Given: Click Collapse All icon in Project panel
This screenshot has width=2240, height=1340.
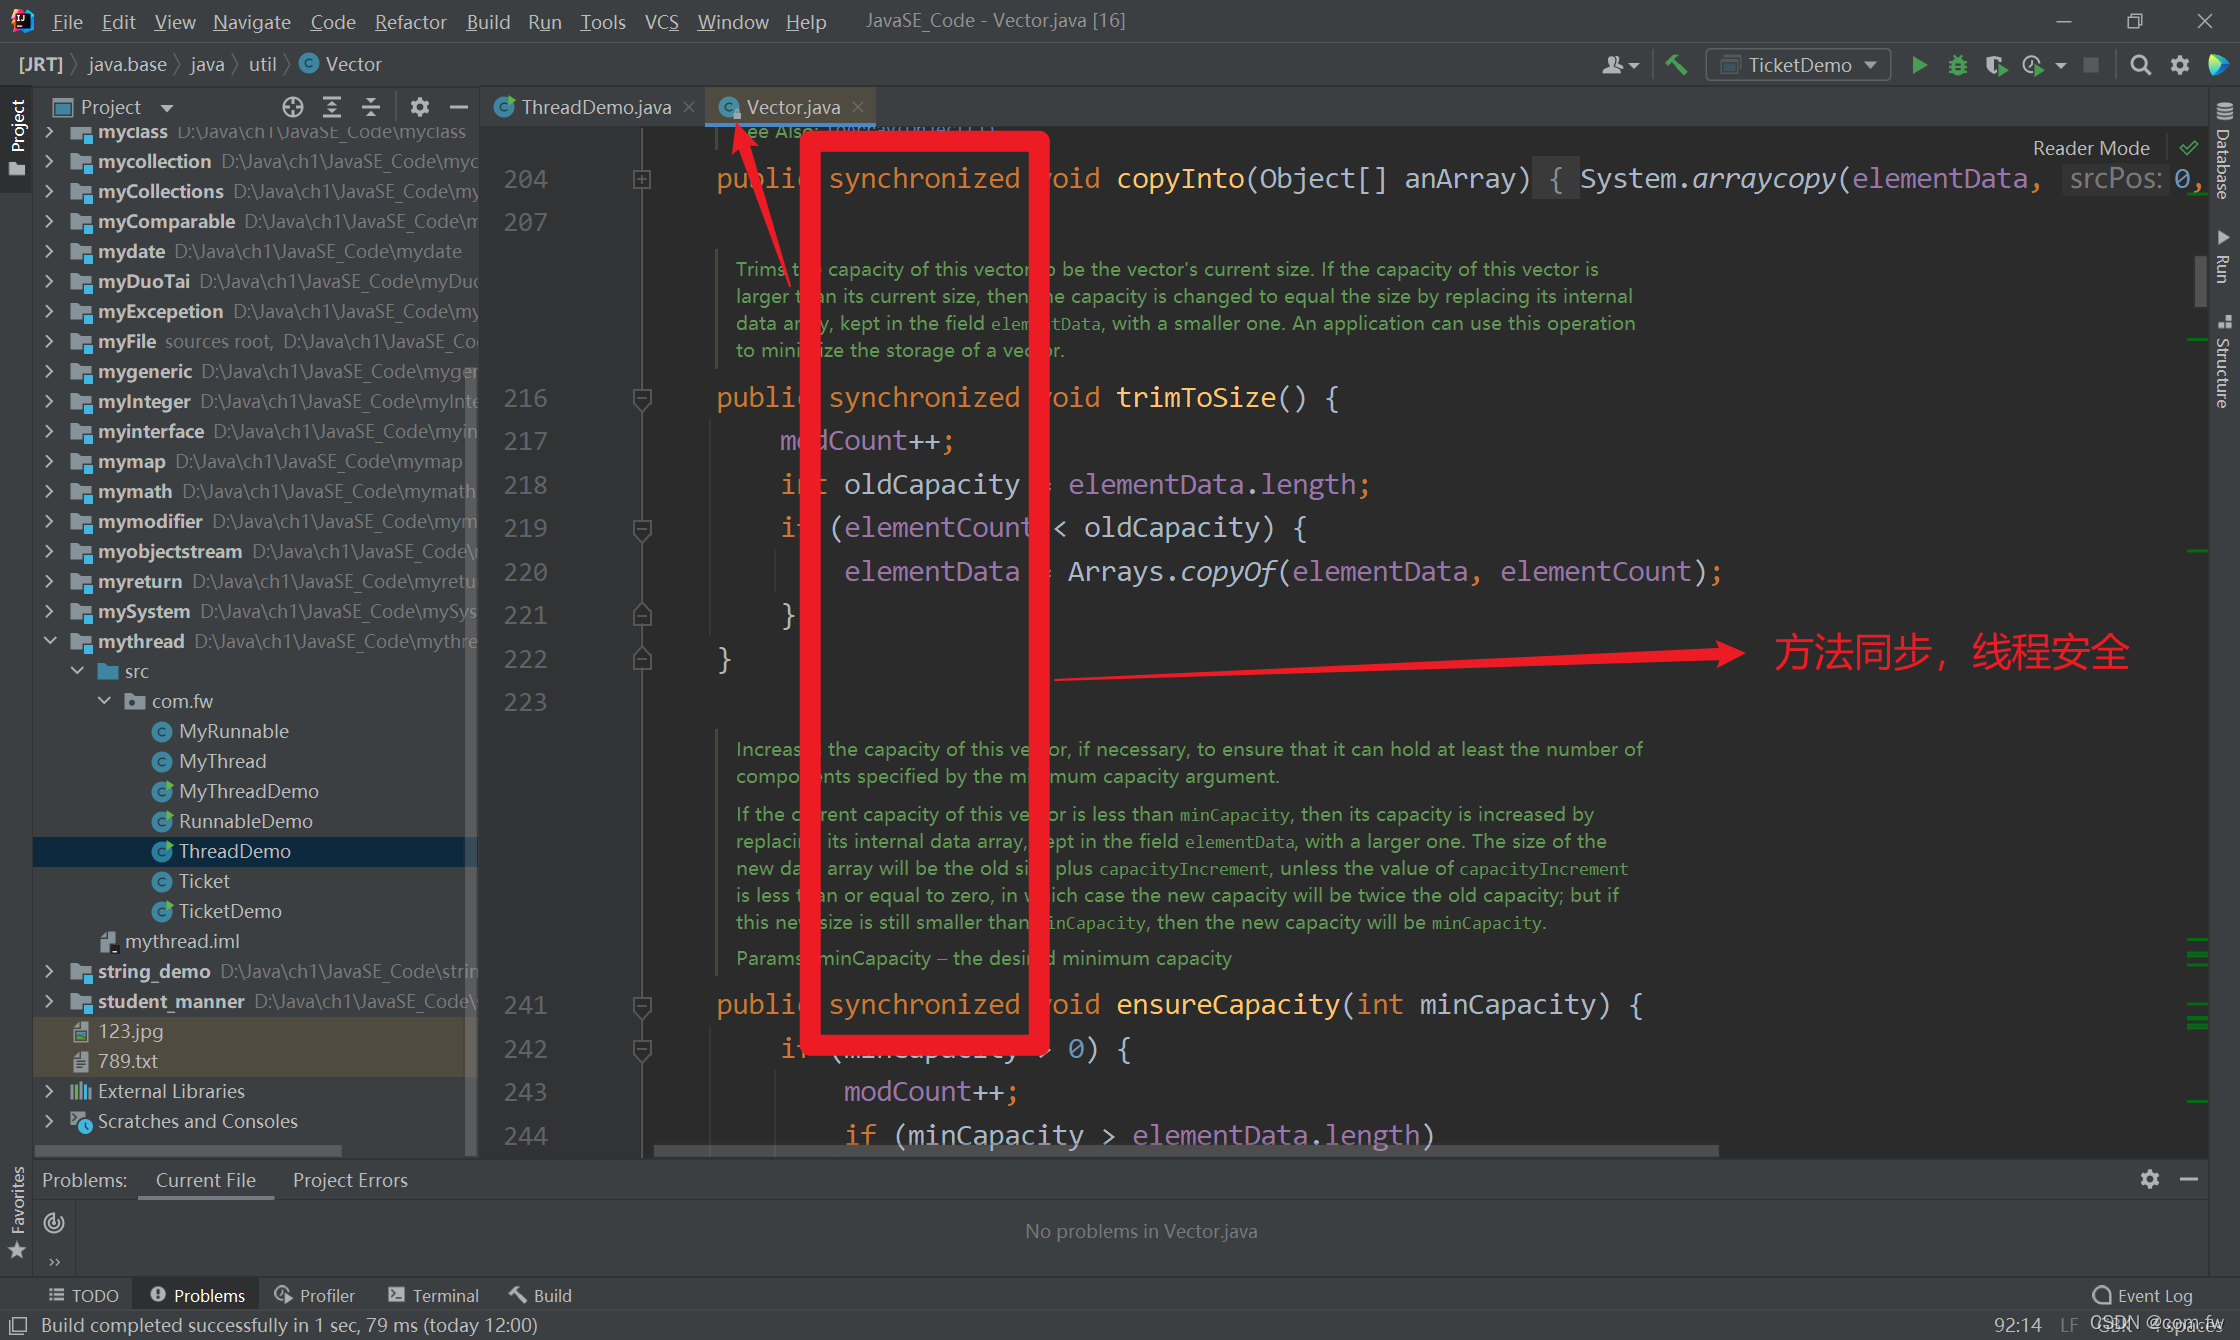Looking at the screenshot, I should (371, 107).
